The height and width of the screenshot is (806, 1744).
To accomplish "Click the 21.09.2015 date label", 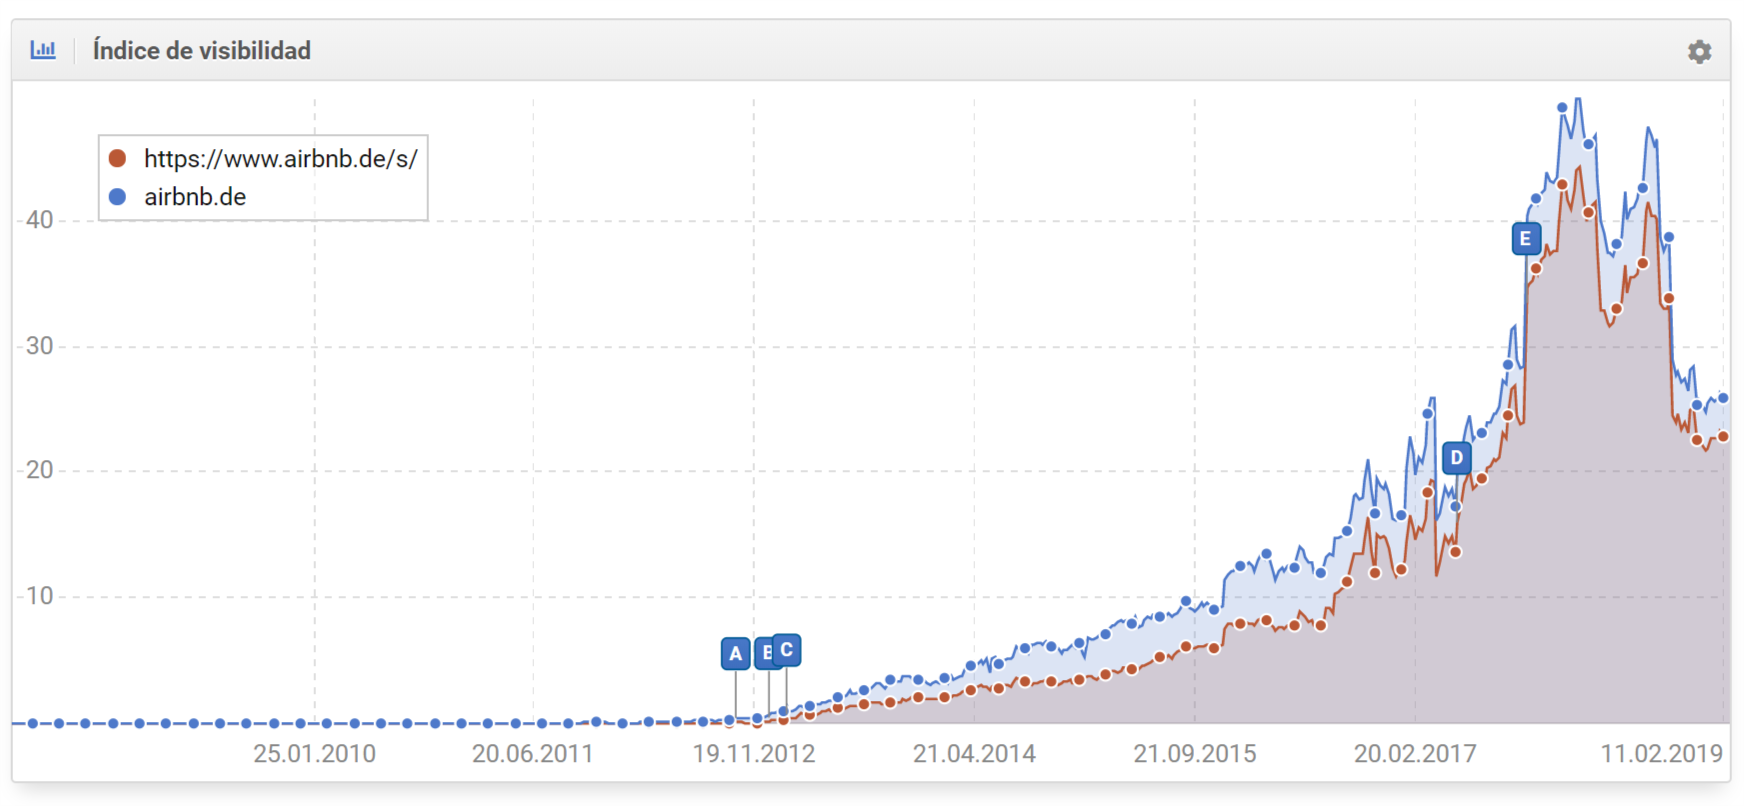I will click(1195, 754).
